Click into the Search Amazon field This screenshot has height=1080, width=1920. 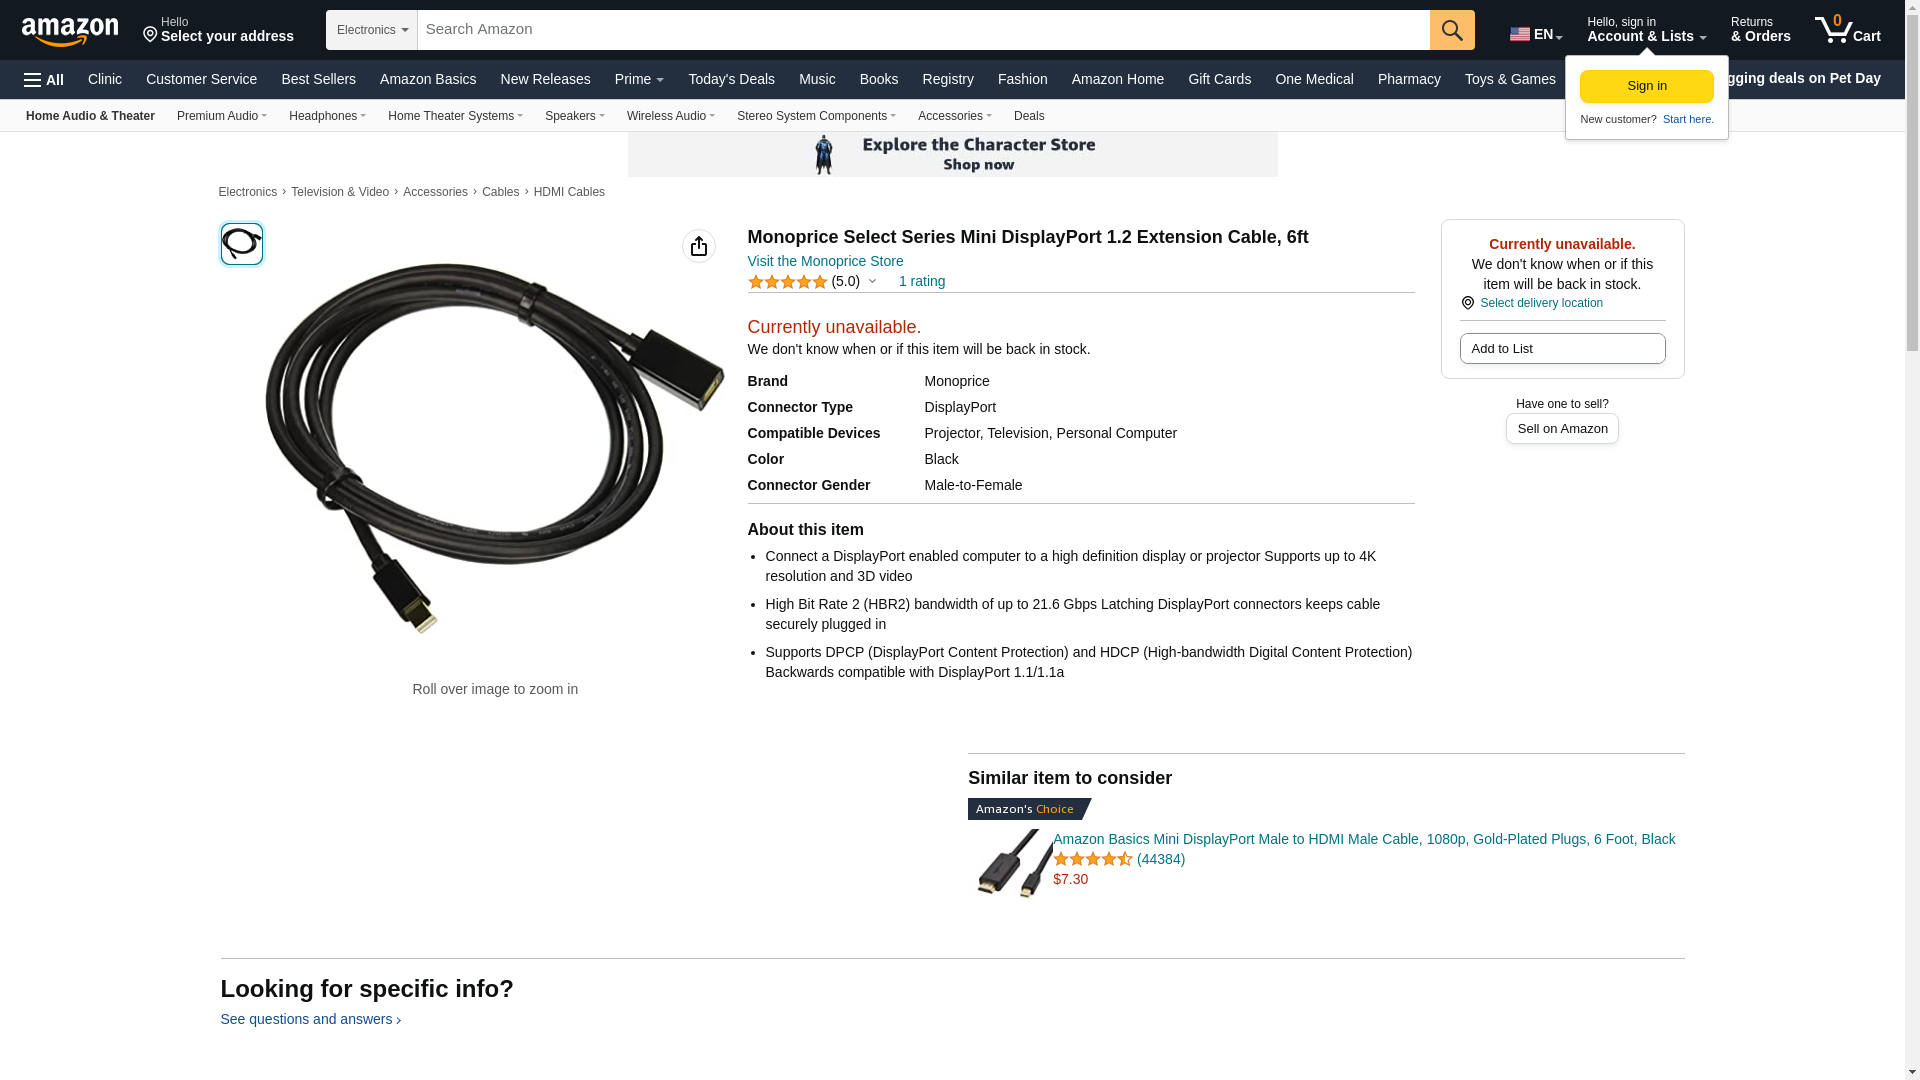point(923,30)
